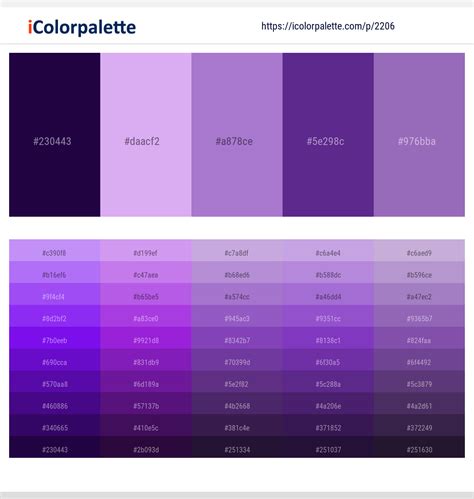The height and width of the screenshot is (499, 474).
Task: Pick the #9921d8 shade cell
Action: click(146, 338)
